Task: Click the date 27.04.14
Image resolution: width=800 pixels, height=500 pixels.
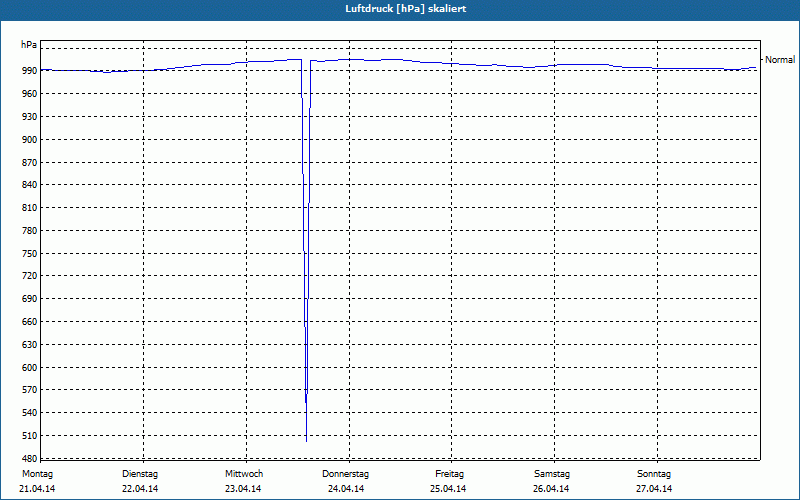Action: point(654,489)
